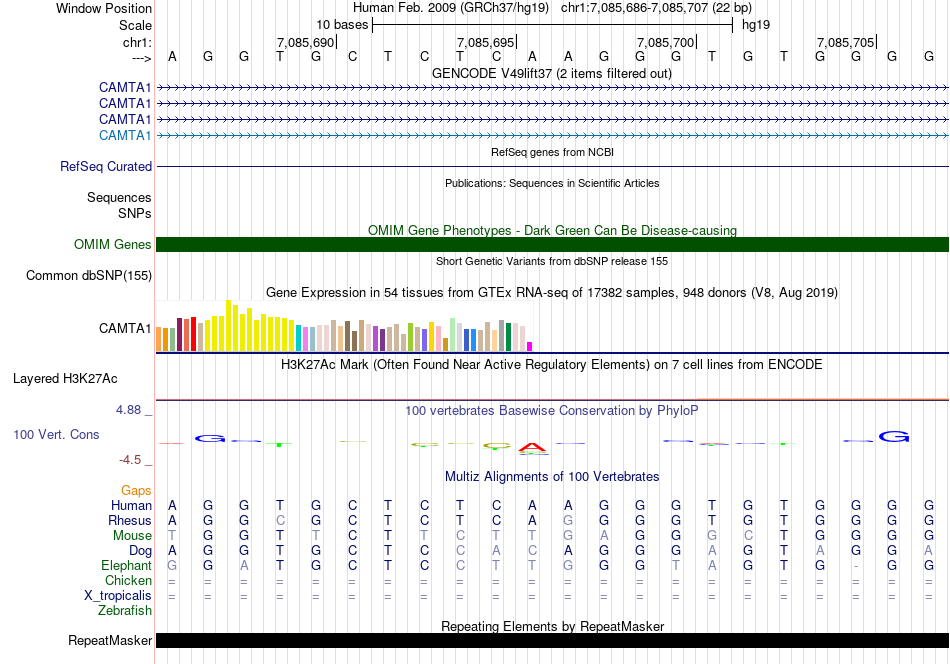The image size is (950, 664).
Task: Click the '10 bases' scale bar label
Action: click(342, 25)
